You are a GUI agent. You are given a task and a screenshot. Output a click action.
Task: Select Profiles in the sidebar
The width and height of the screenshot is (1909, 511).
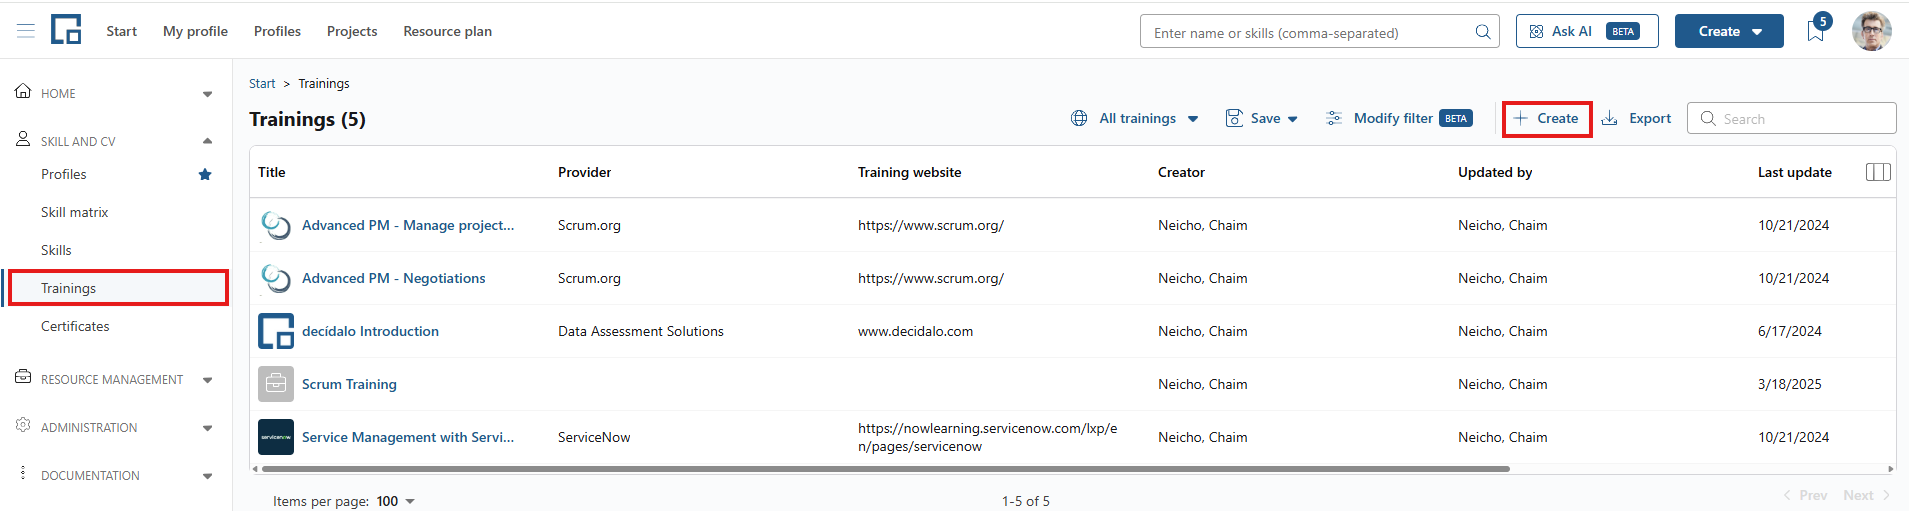(64, 174)
